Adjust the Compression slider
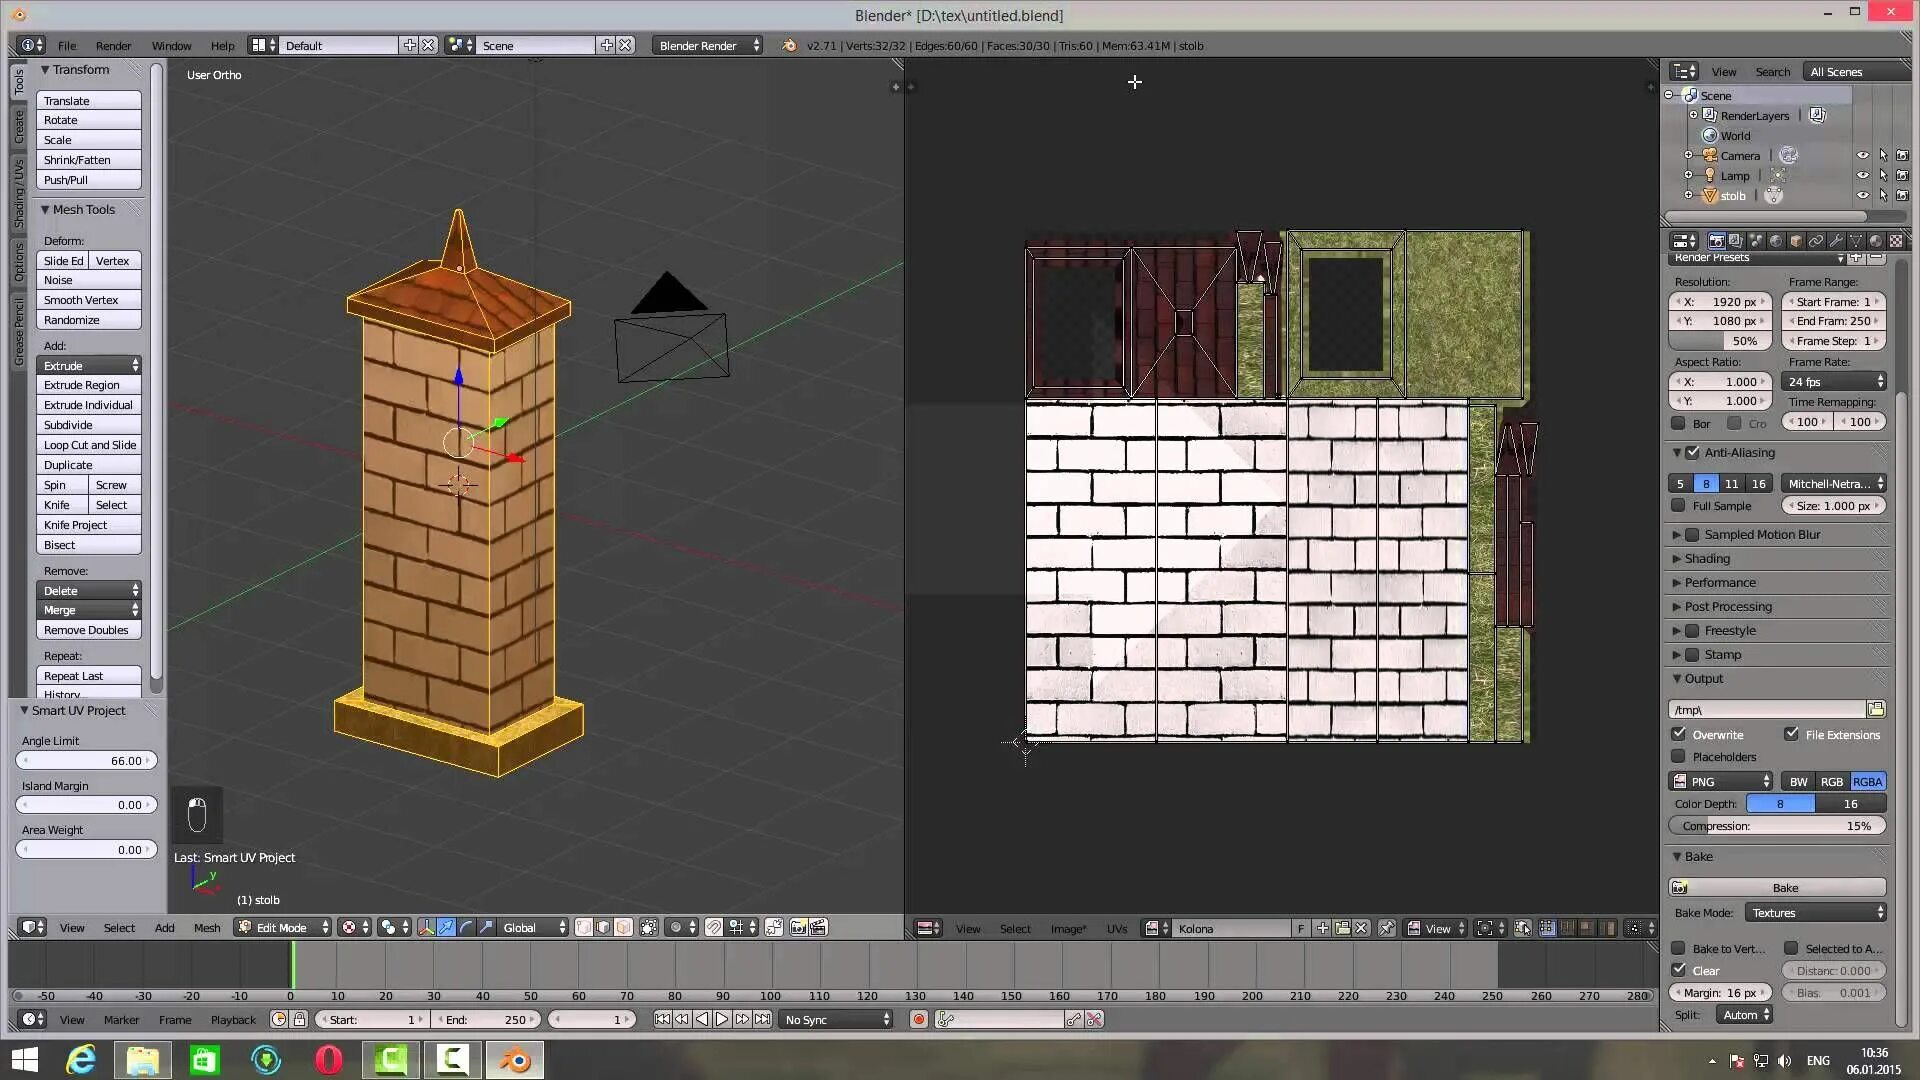This screenshot has width=1920, height=1080. click(1777, 826)
